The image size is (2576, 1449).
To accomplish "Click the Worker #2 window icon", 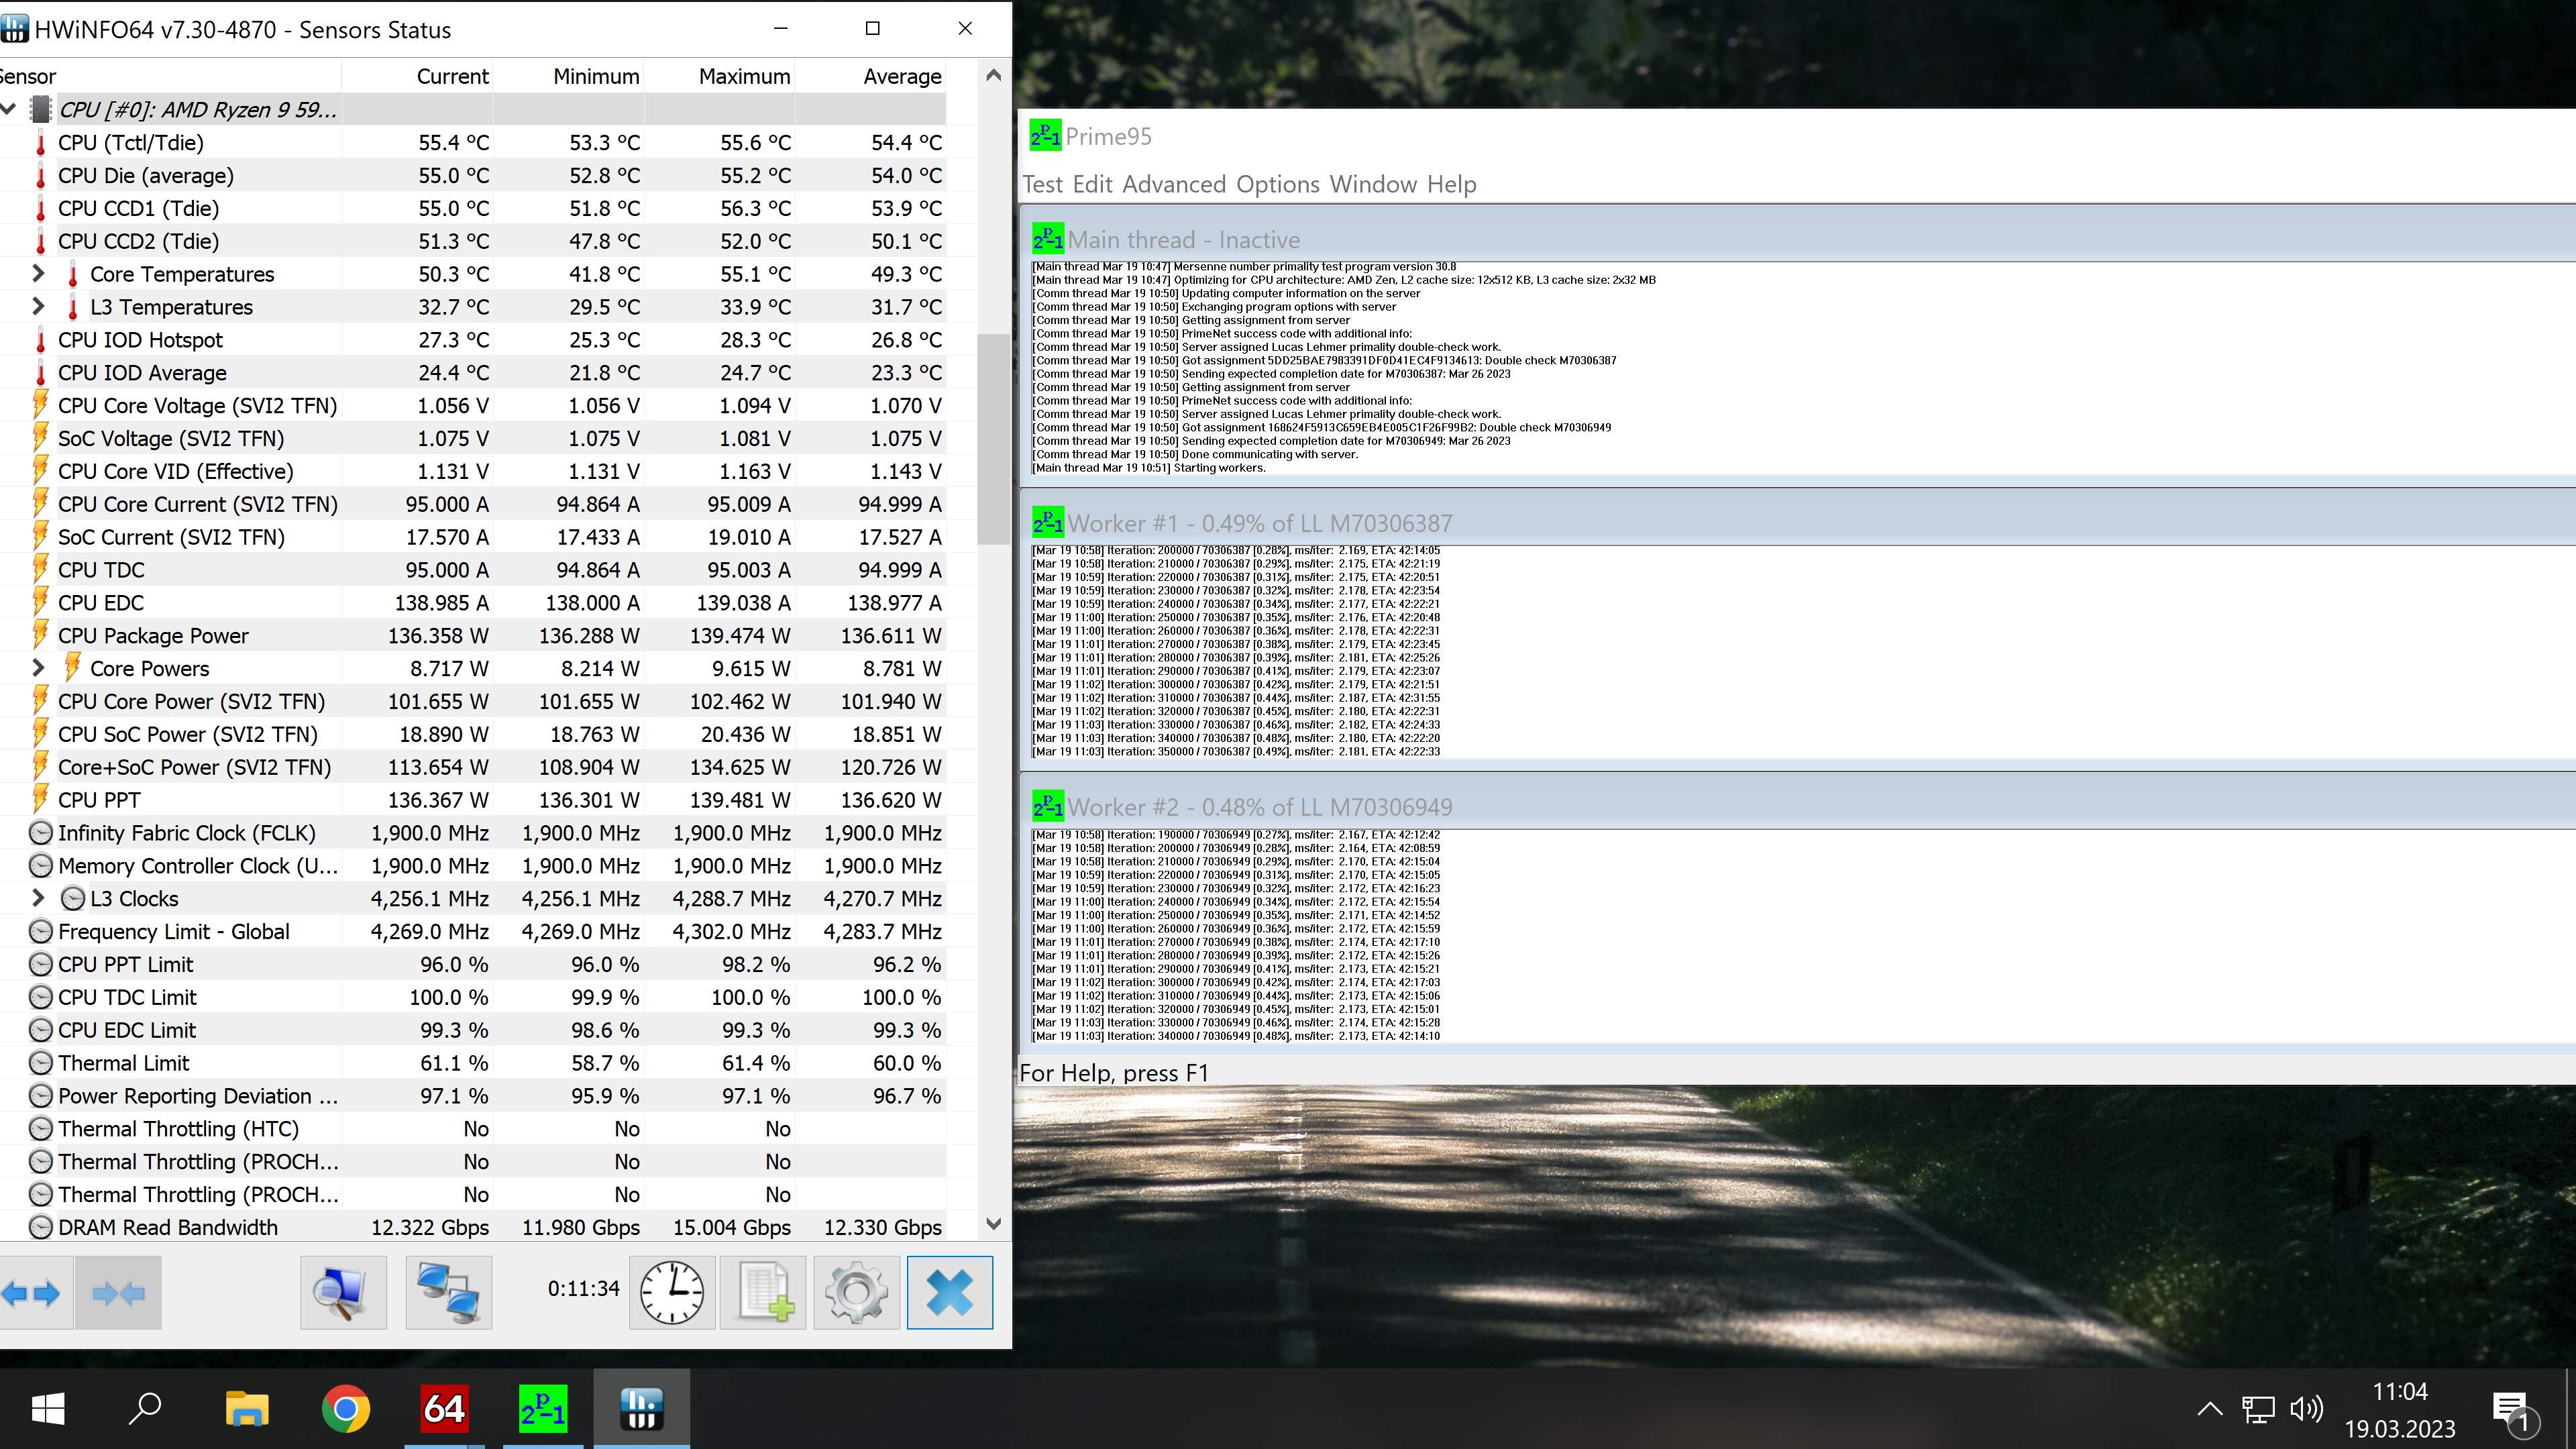I will tap(1048, 806).
